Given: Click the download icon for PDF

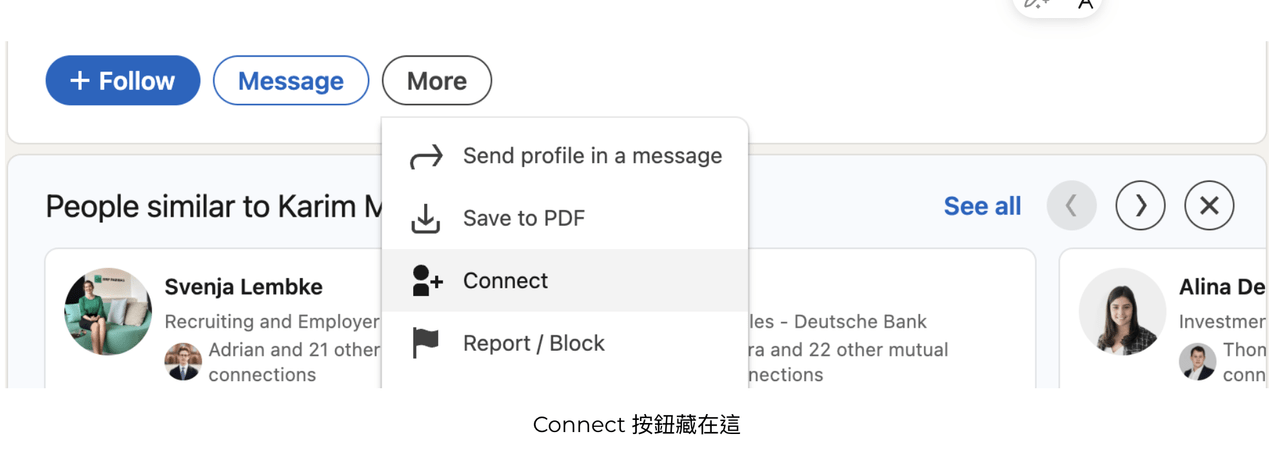Looking at the screenshot, I should click(427, 218).
